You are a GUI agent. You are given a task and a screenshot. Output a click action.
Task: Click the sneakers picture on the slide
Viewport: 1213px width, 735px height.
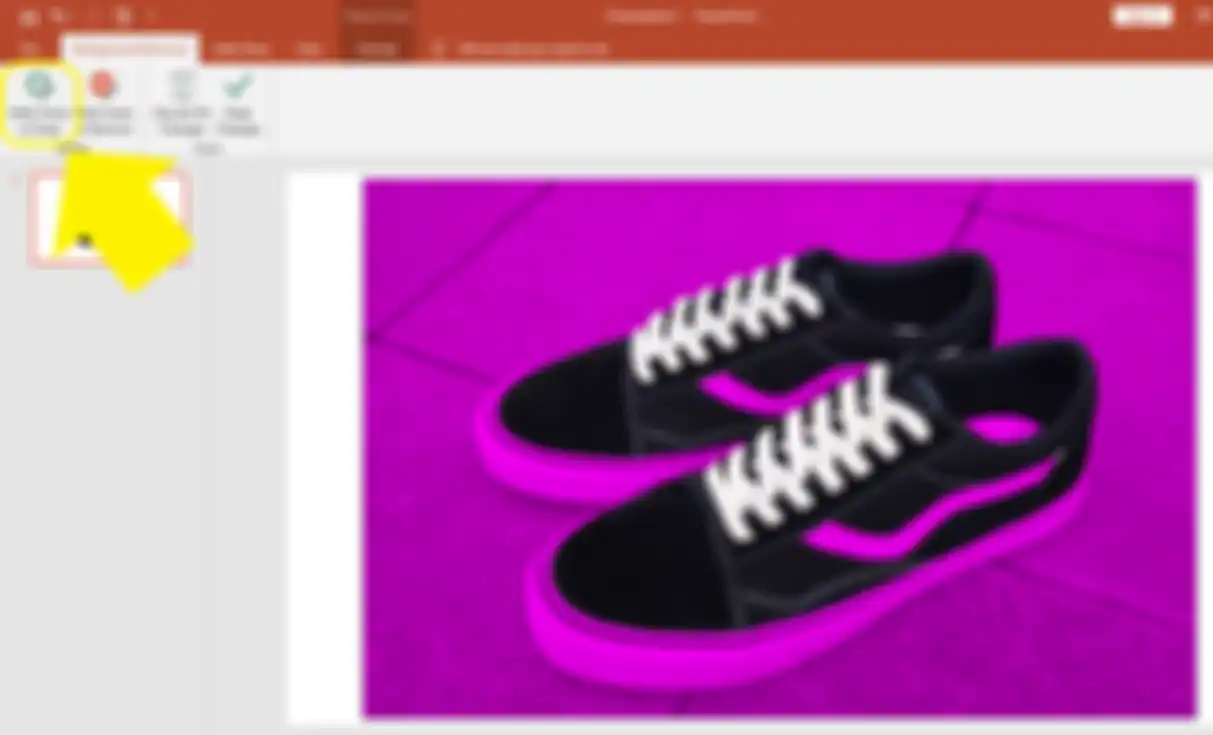(779, 448)
